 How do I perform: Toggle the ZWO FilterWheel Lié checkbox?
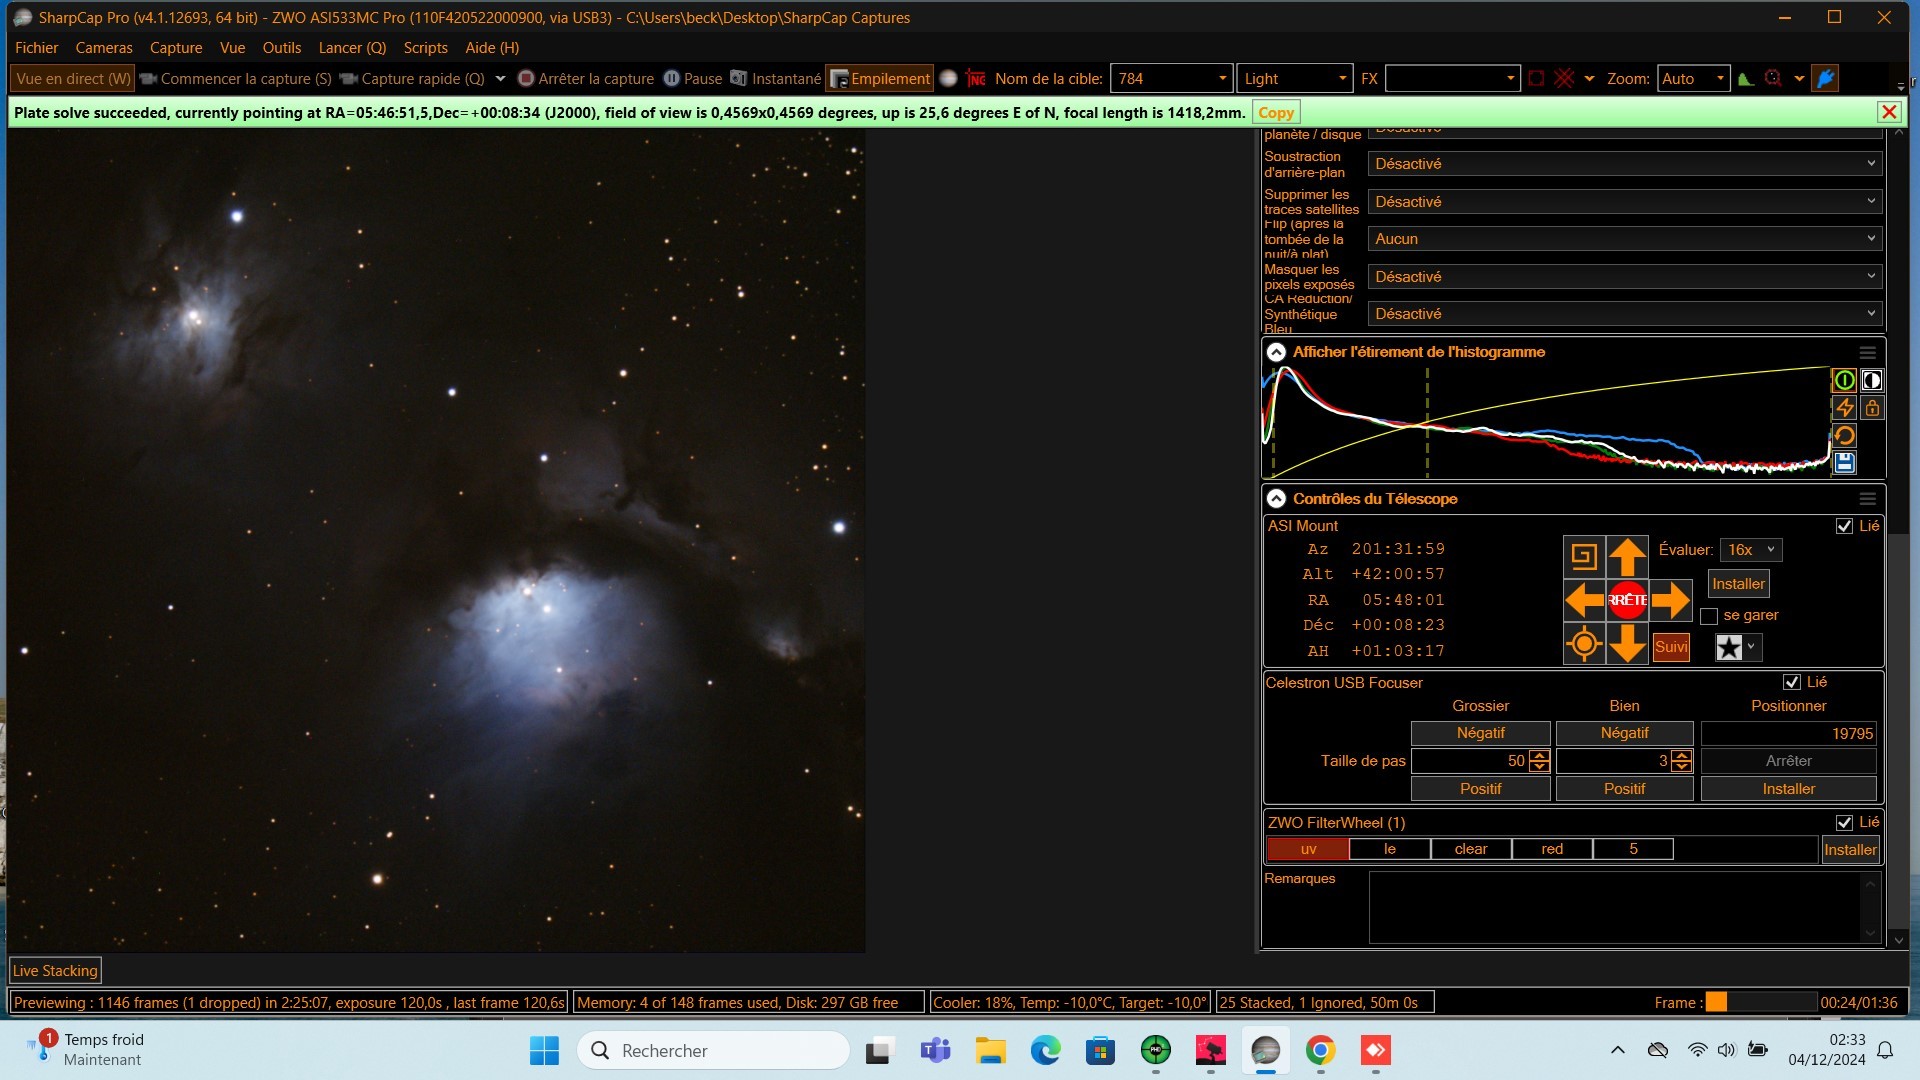click(1844, 822)
